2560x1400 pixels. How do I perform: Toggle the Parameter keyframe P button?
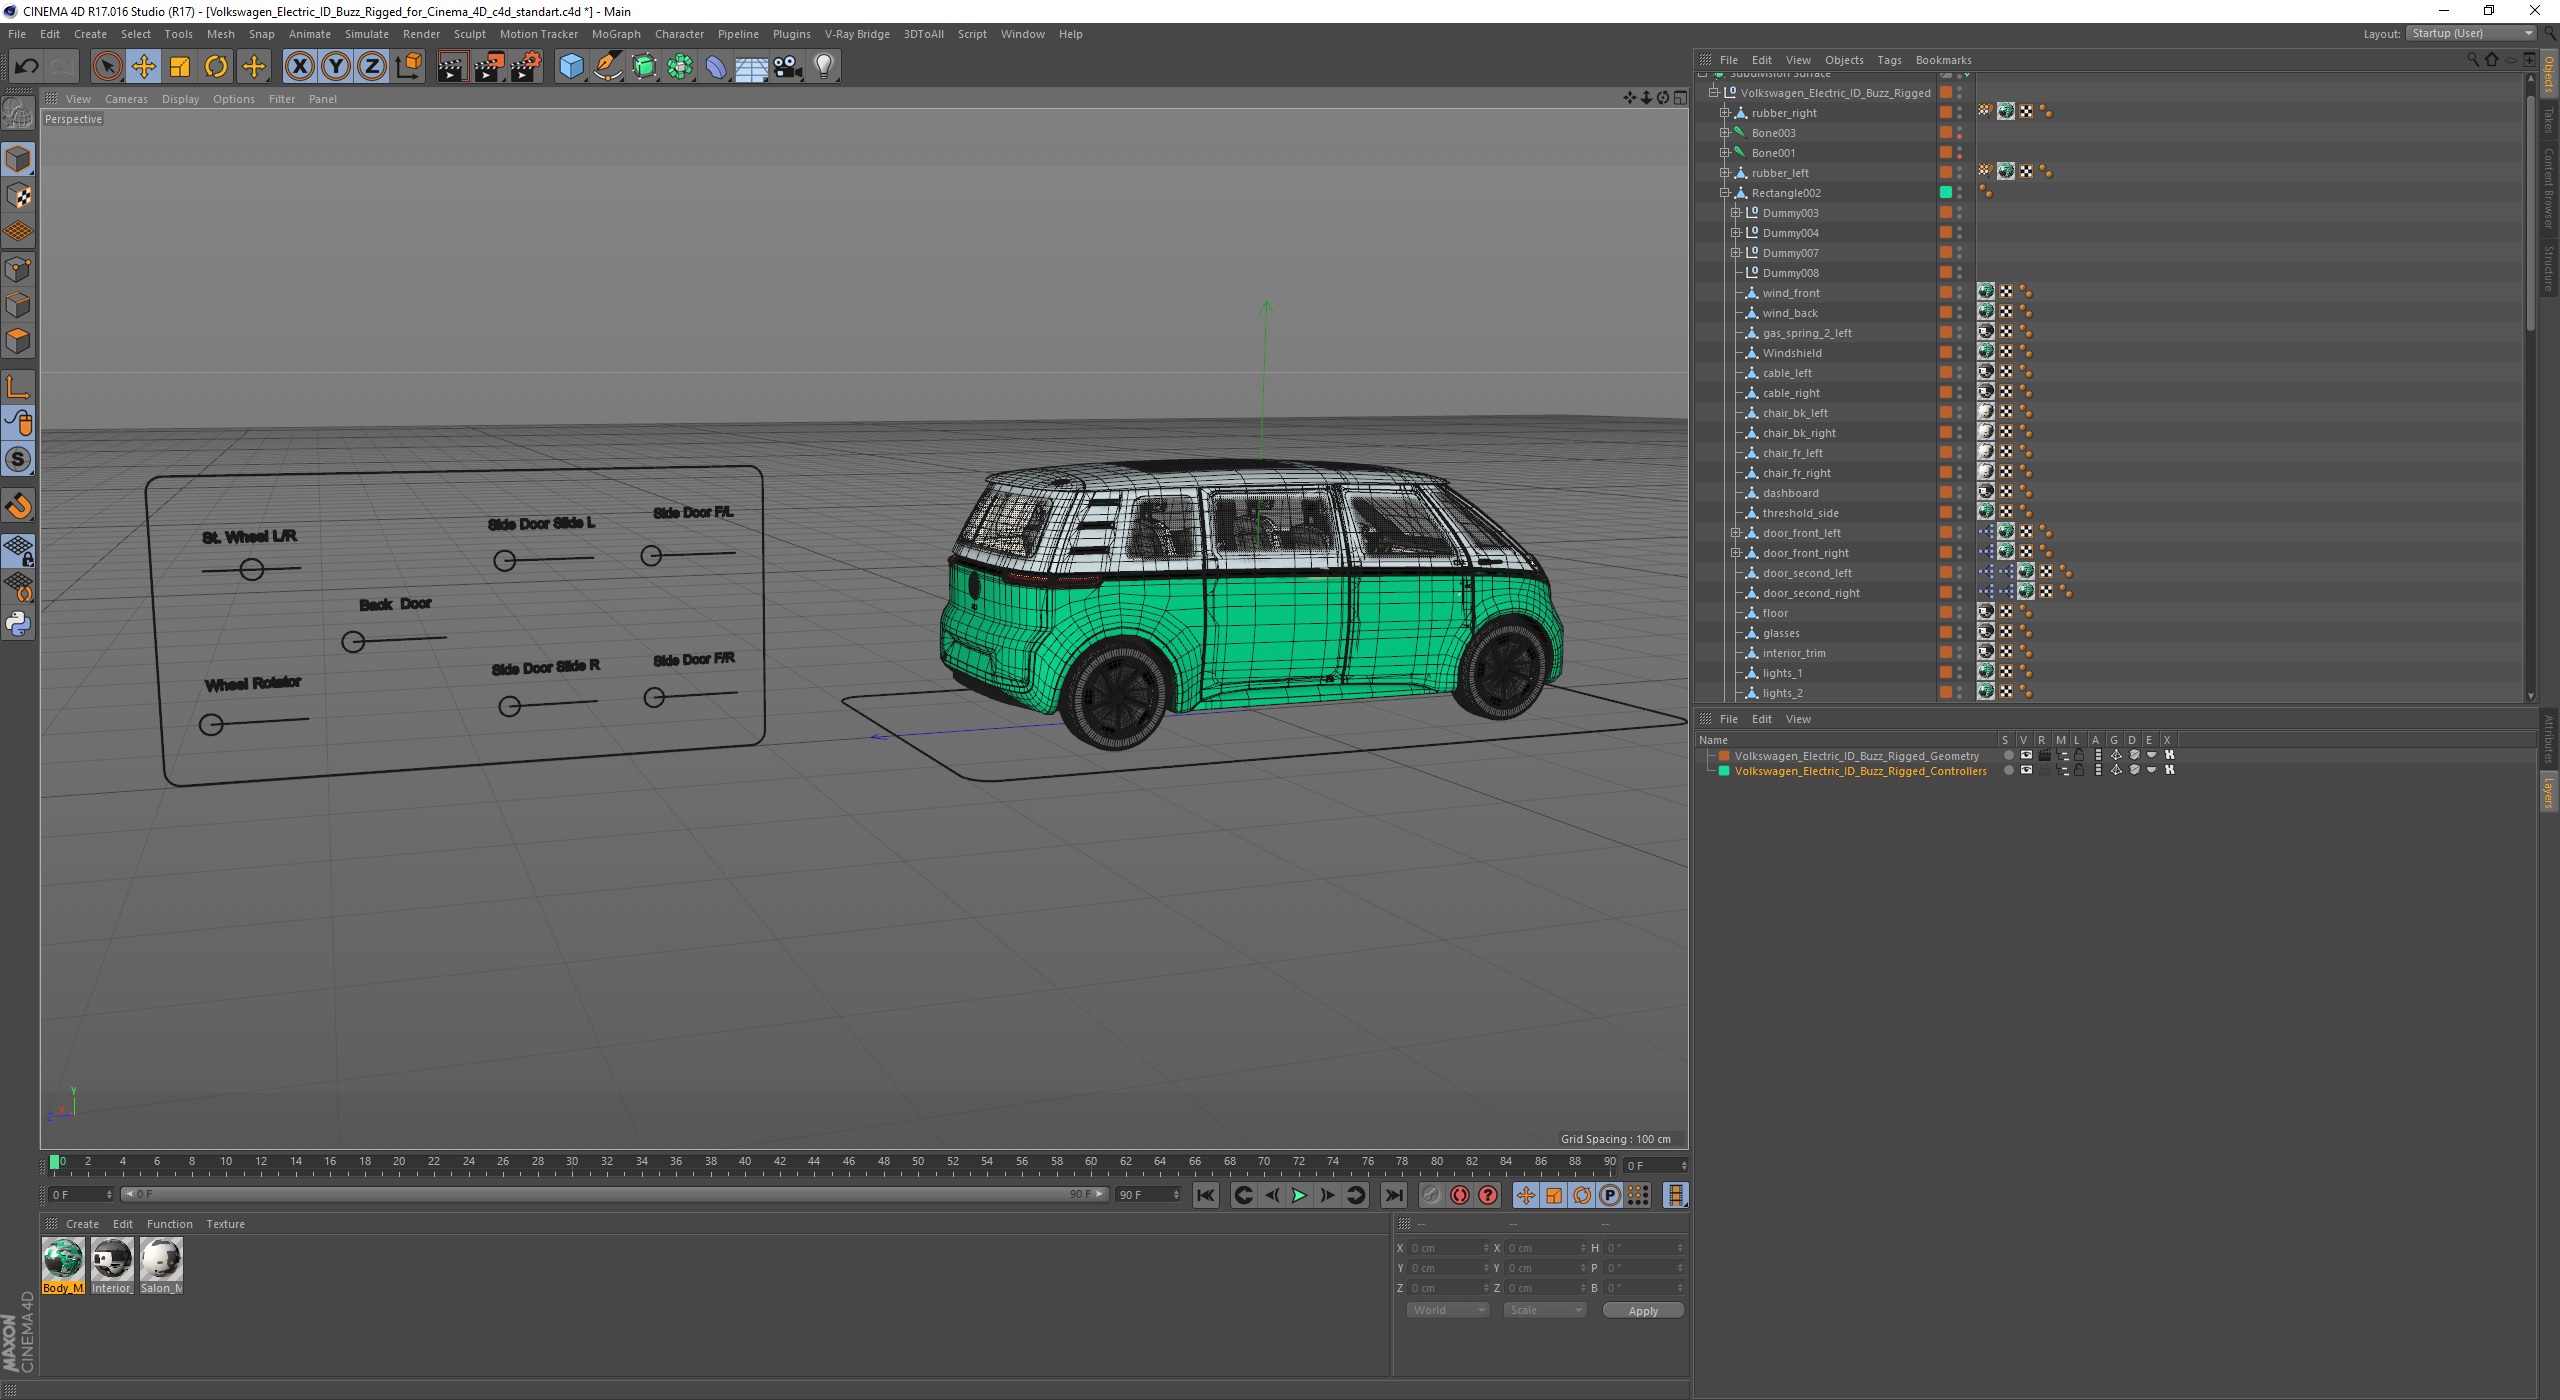pyautogui.click(x=1610, y=1195)
